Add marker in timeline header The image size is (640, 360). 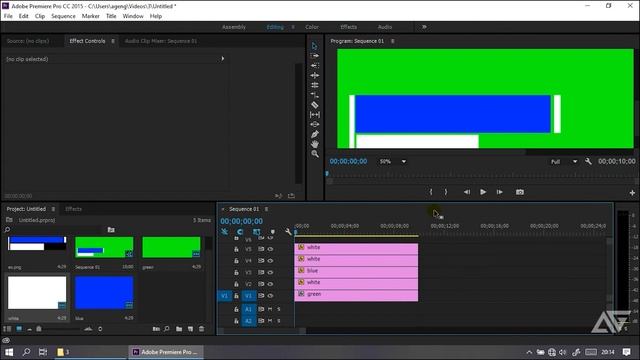pos(273,232)
